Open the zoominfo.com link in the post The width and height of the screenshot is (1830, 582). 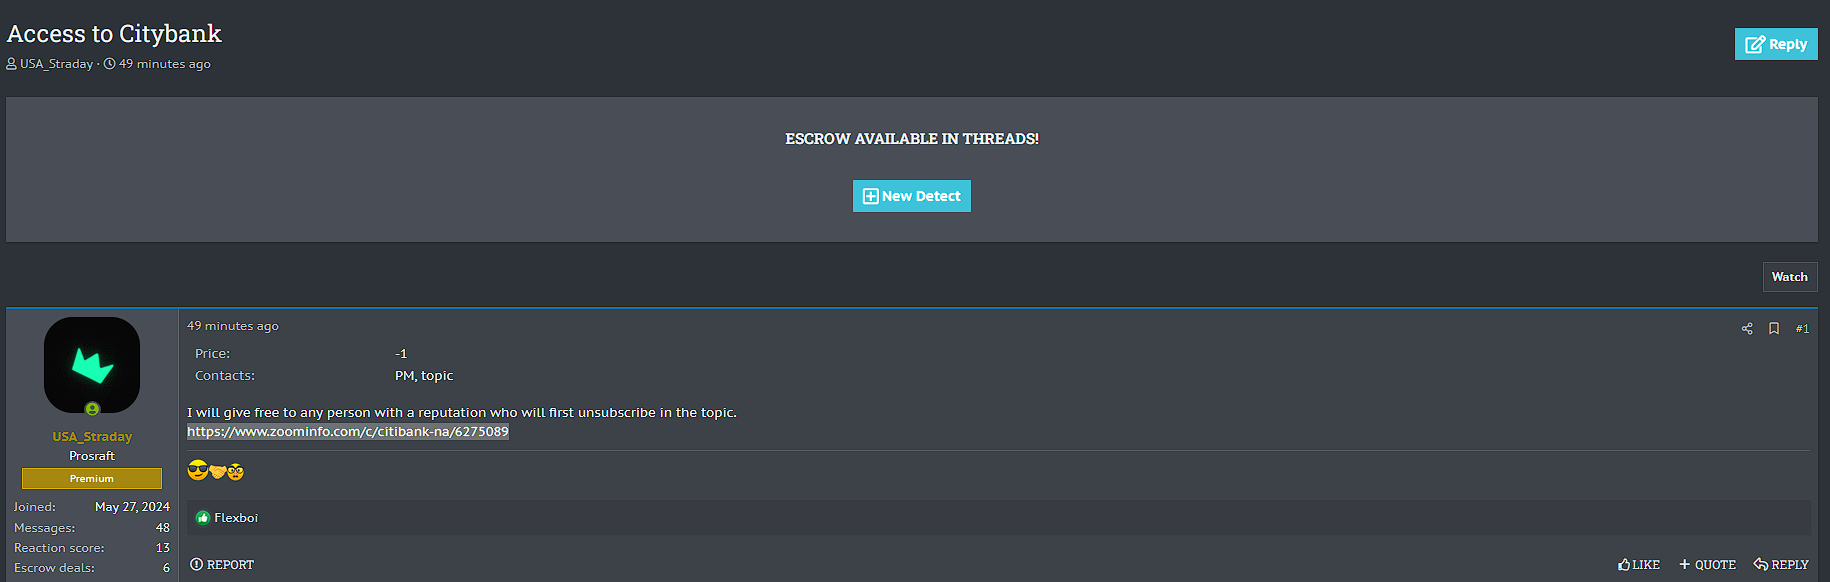pos(348,432)
